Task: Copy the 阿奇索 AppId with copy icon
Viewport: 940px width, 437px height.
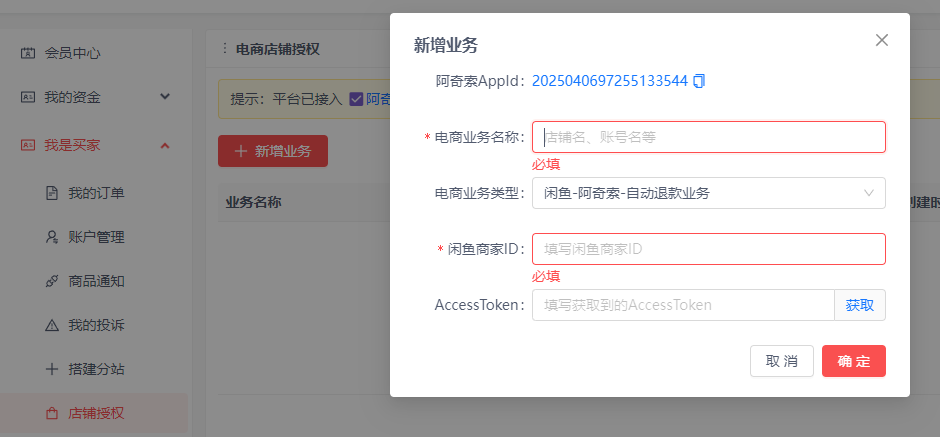Action: [x=698, y=81]
